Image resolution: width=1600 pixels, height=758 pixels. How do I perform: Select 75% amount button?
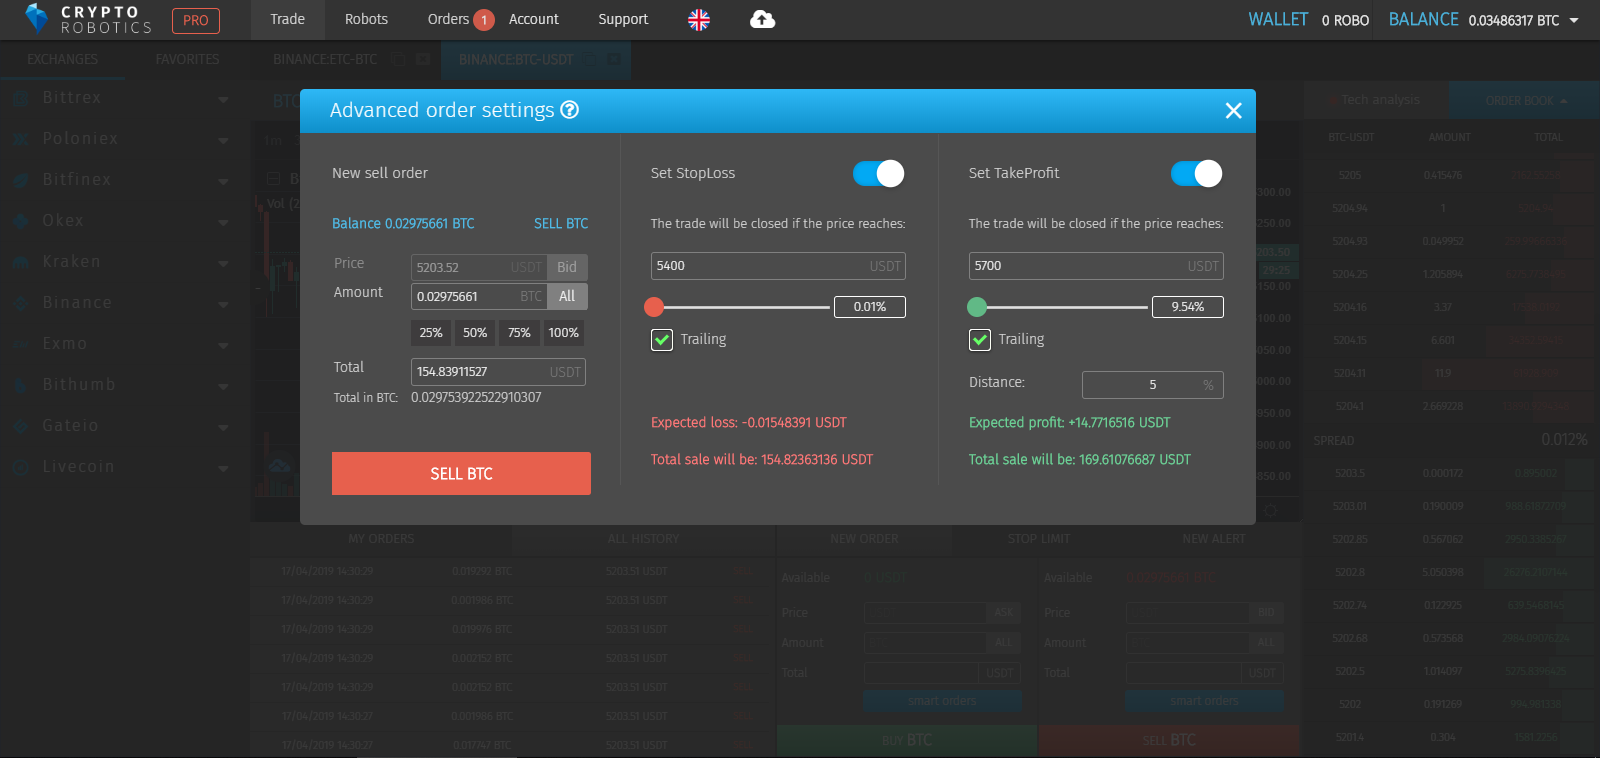519,333
